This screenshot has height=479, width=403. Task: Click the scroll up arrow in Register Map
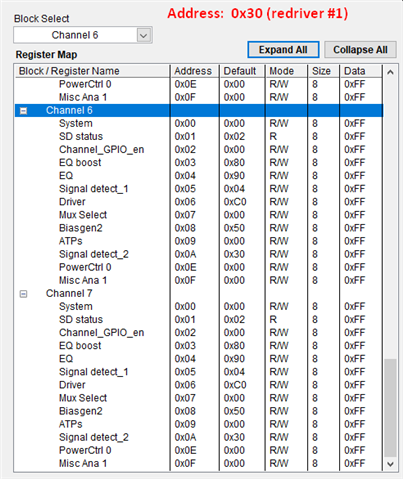coord(390,72)
